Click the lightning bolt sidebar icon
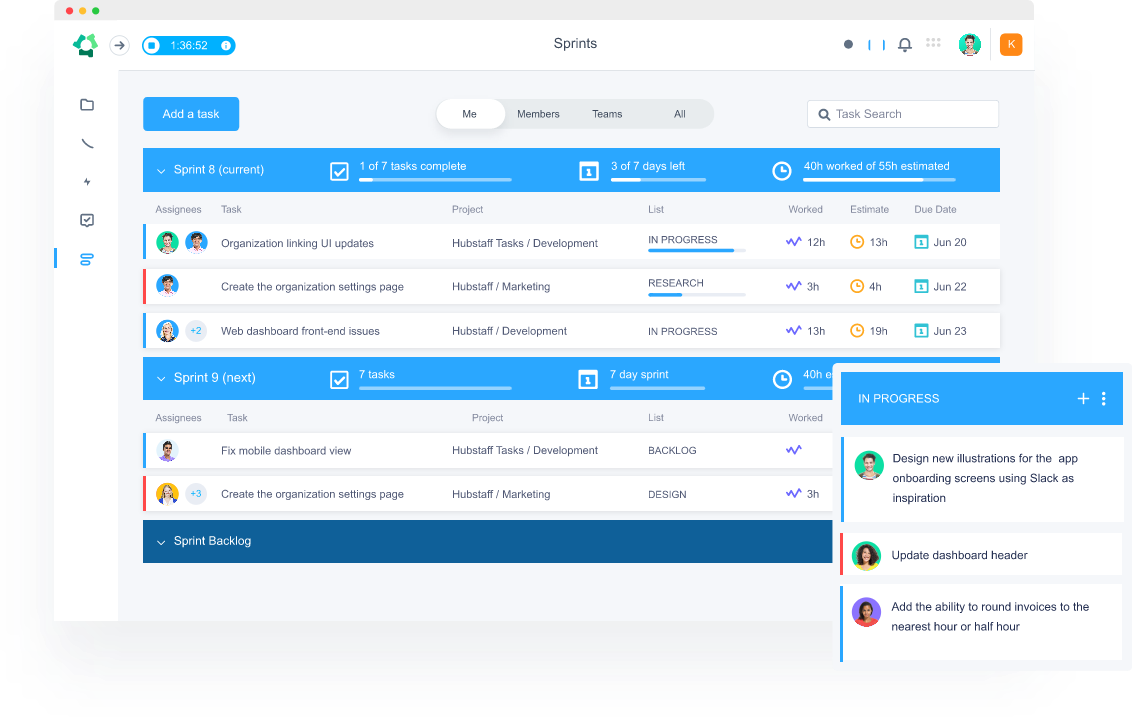 (87, 182)
